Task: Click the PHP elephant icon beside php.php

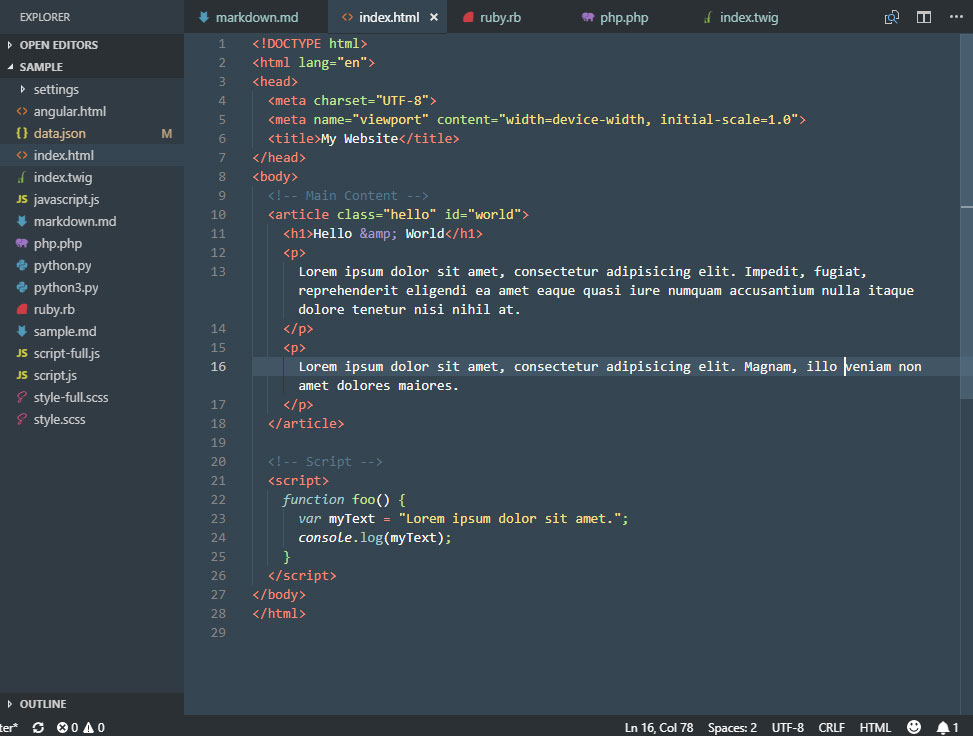Action: click(x=22, y=243)
